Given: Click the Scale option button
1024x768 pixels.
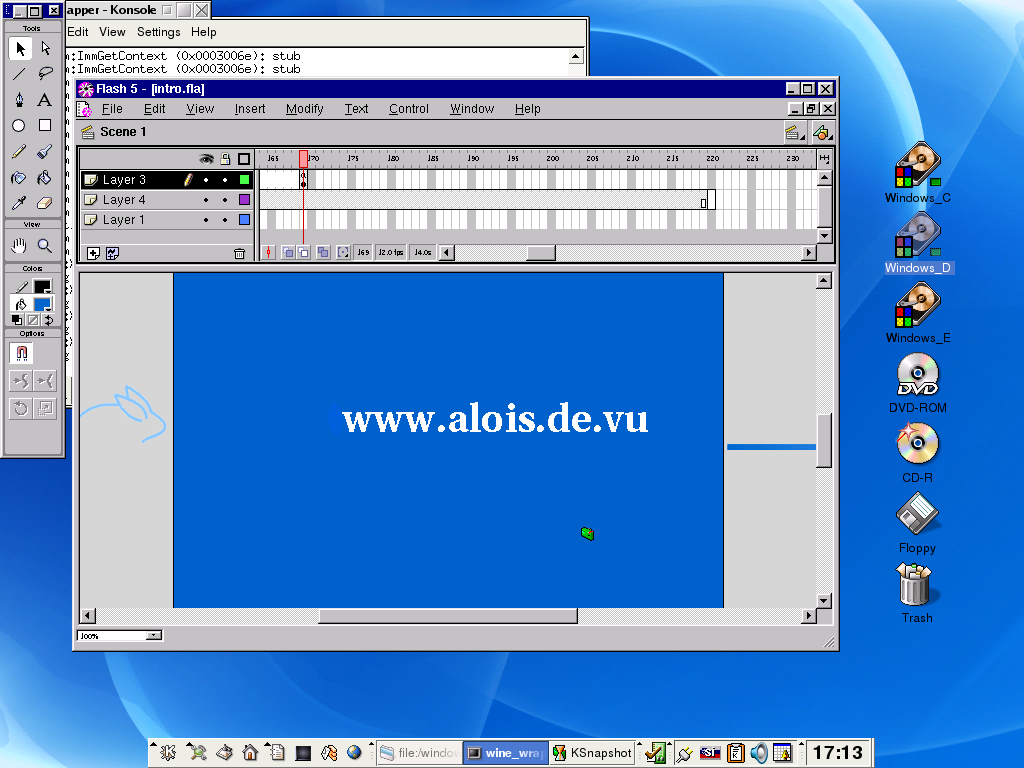Looking at the screenshot, I should (x=45, y=409).
